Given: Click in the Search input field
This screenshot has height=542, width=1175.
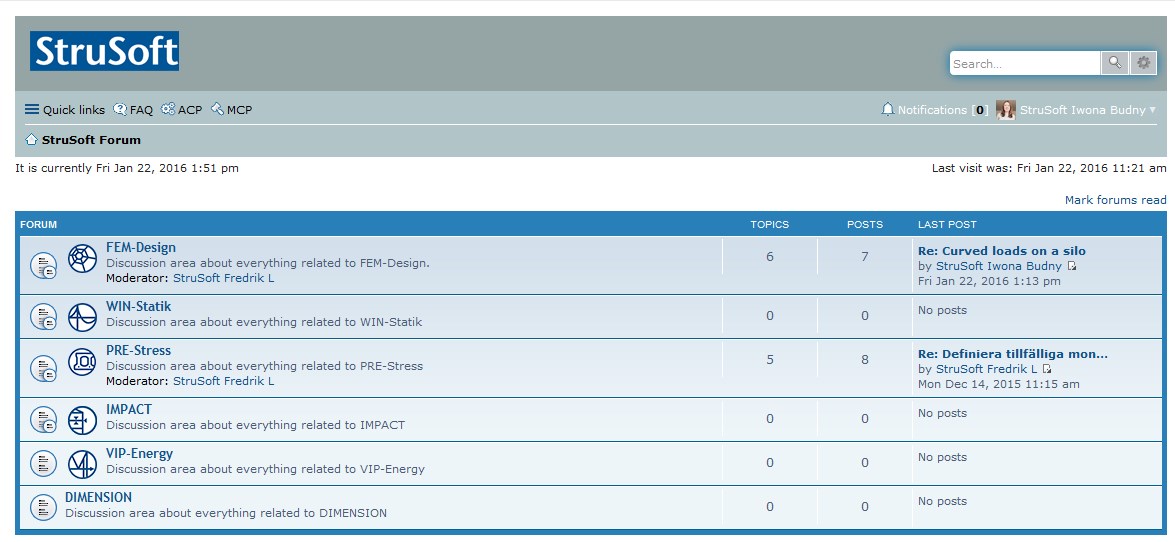Looking at the screenshot, I should click(1024, 64).
